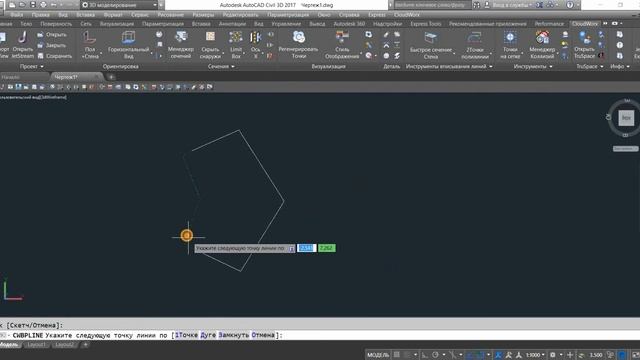
Task: Click the Быстрое сечение Стена icon
Action: [x=431, y=38]
